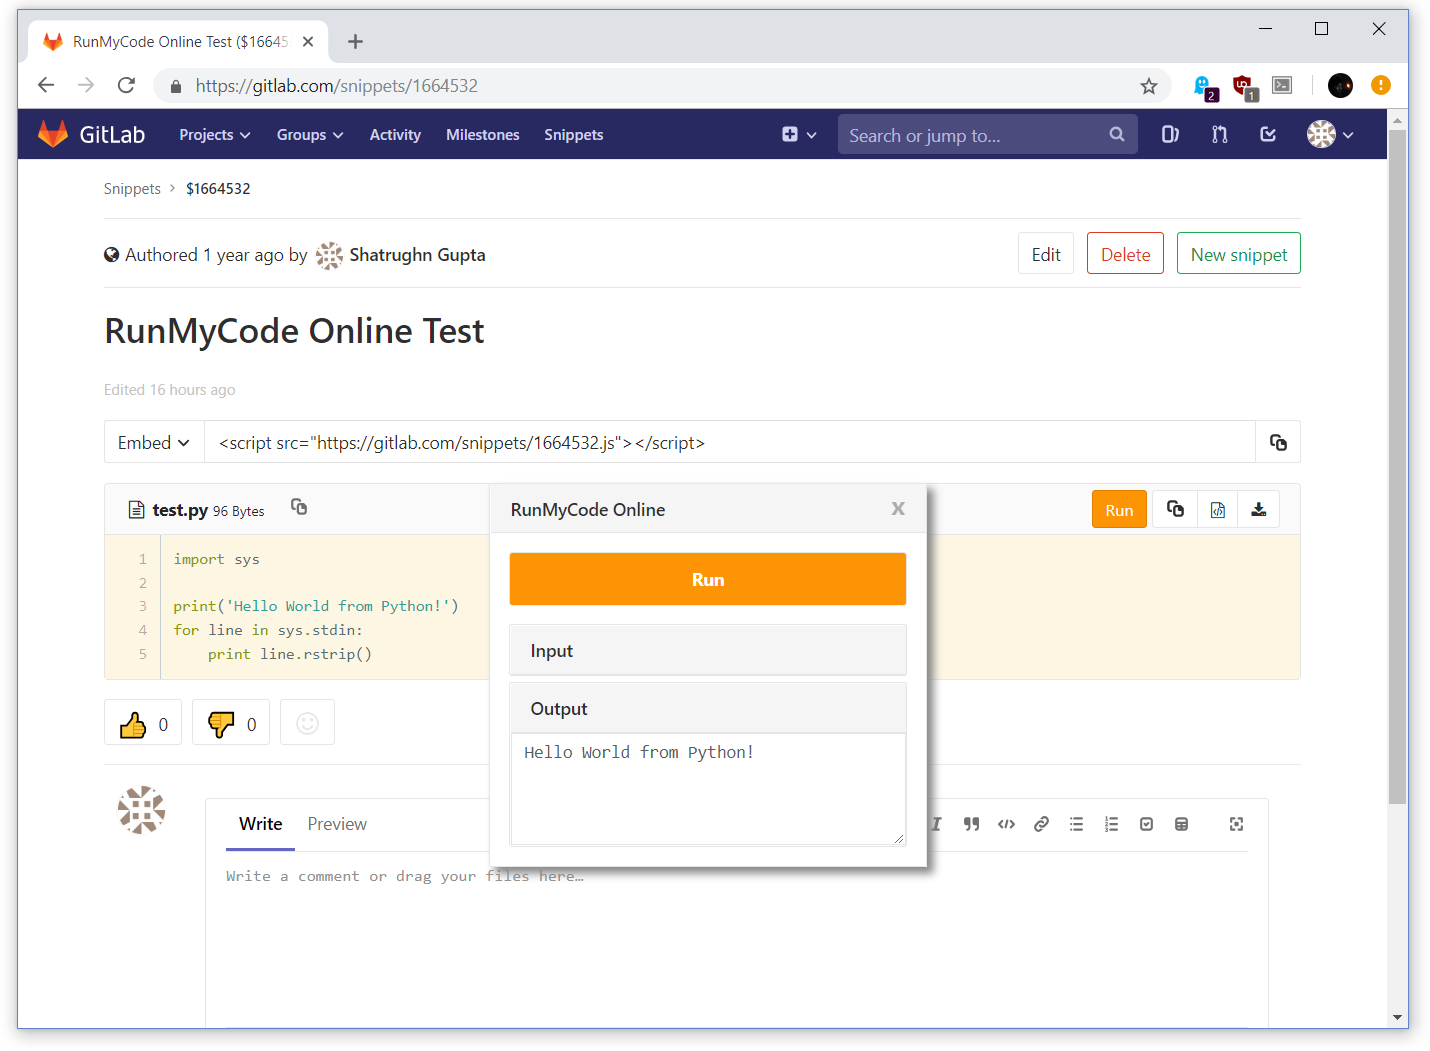Open the To-Do list icon
The height and width of the screenshot is (1051, 1430).
pos(1268,134)
